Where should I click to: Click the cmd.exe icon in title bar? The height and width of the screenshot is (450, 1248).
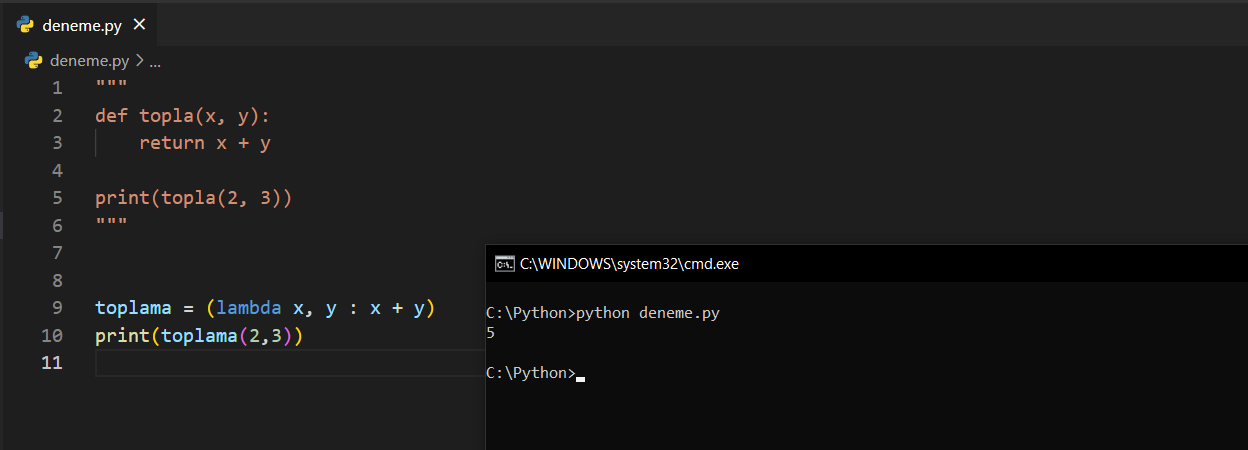505,264
